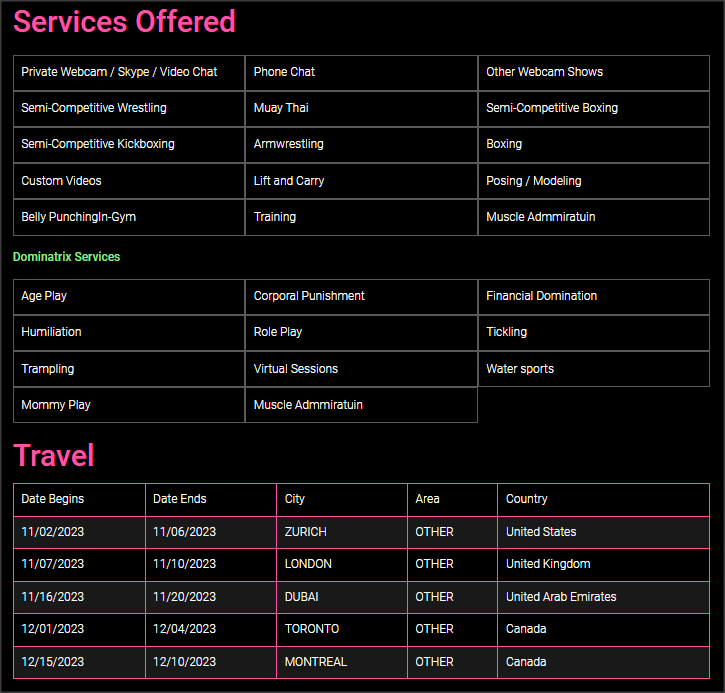
Task: Click the Country column header
Action: coord(527,499)
